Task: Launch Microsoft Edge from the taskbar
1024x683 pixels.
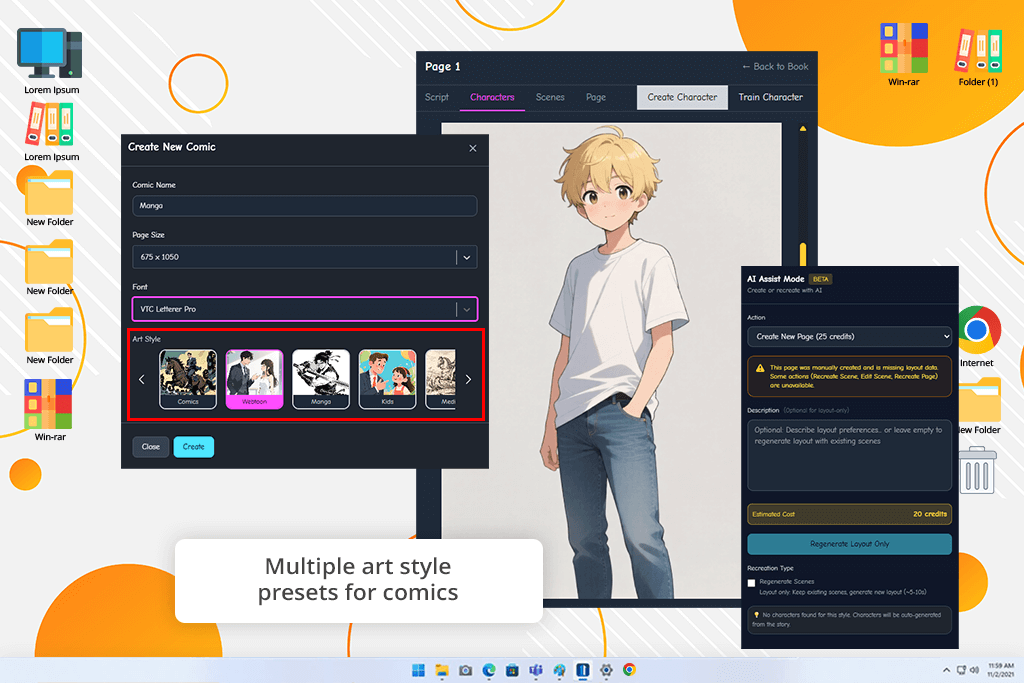Action: [x=489, y=670]
